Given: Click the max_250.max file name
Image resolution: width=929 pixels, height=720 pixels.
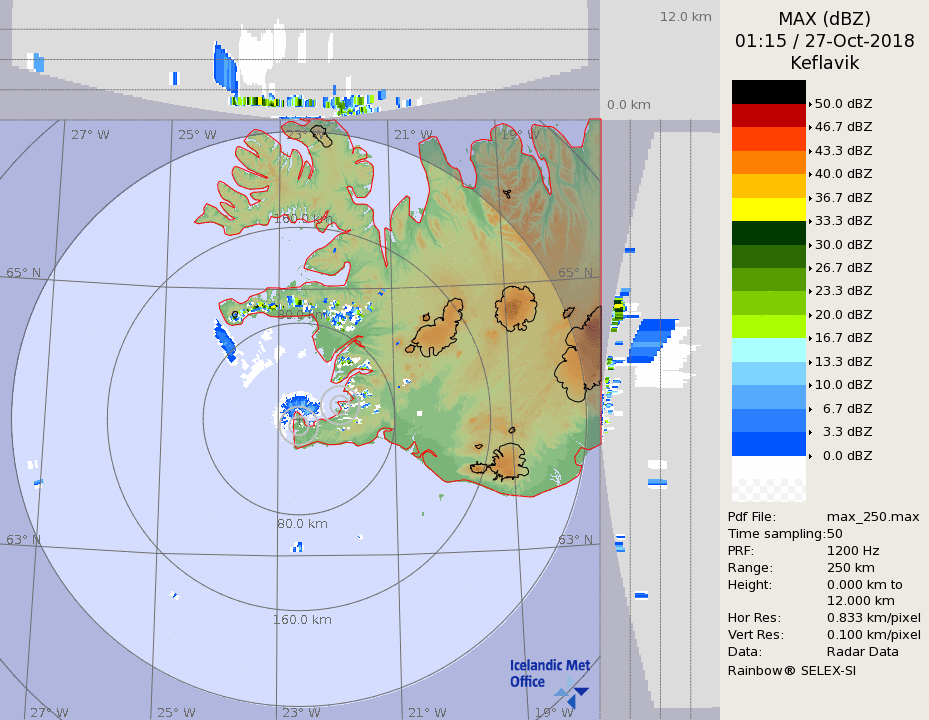Looking at the screenshot, I should click(872, 516).
